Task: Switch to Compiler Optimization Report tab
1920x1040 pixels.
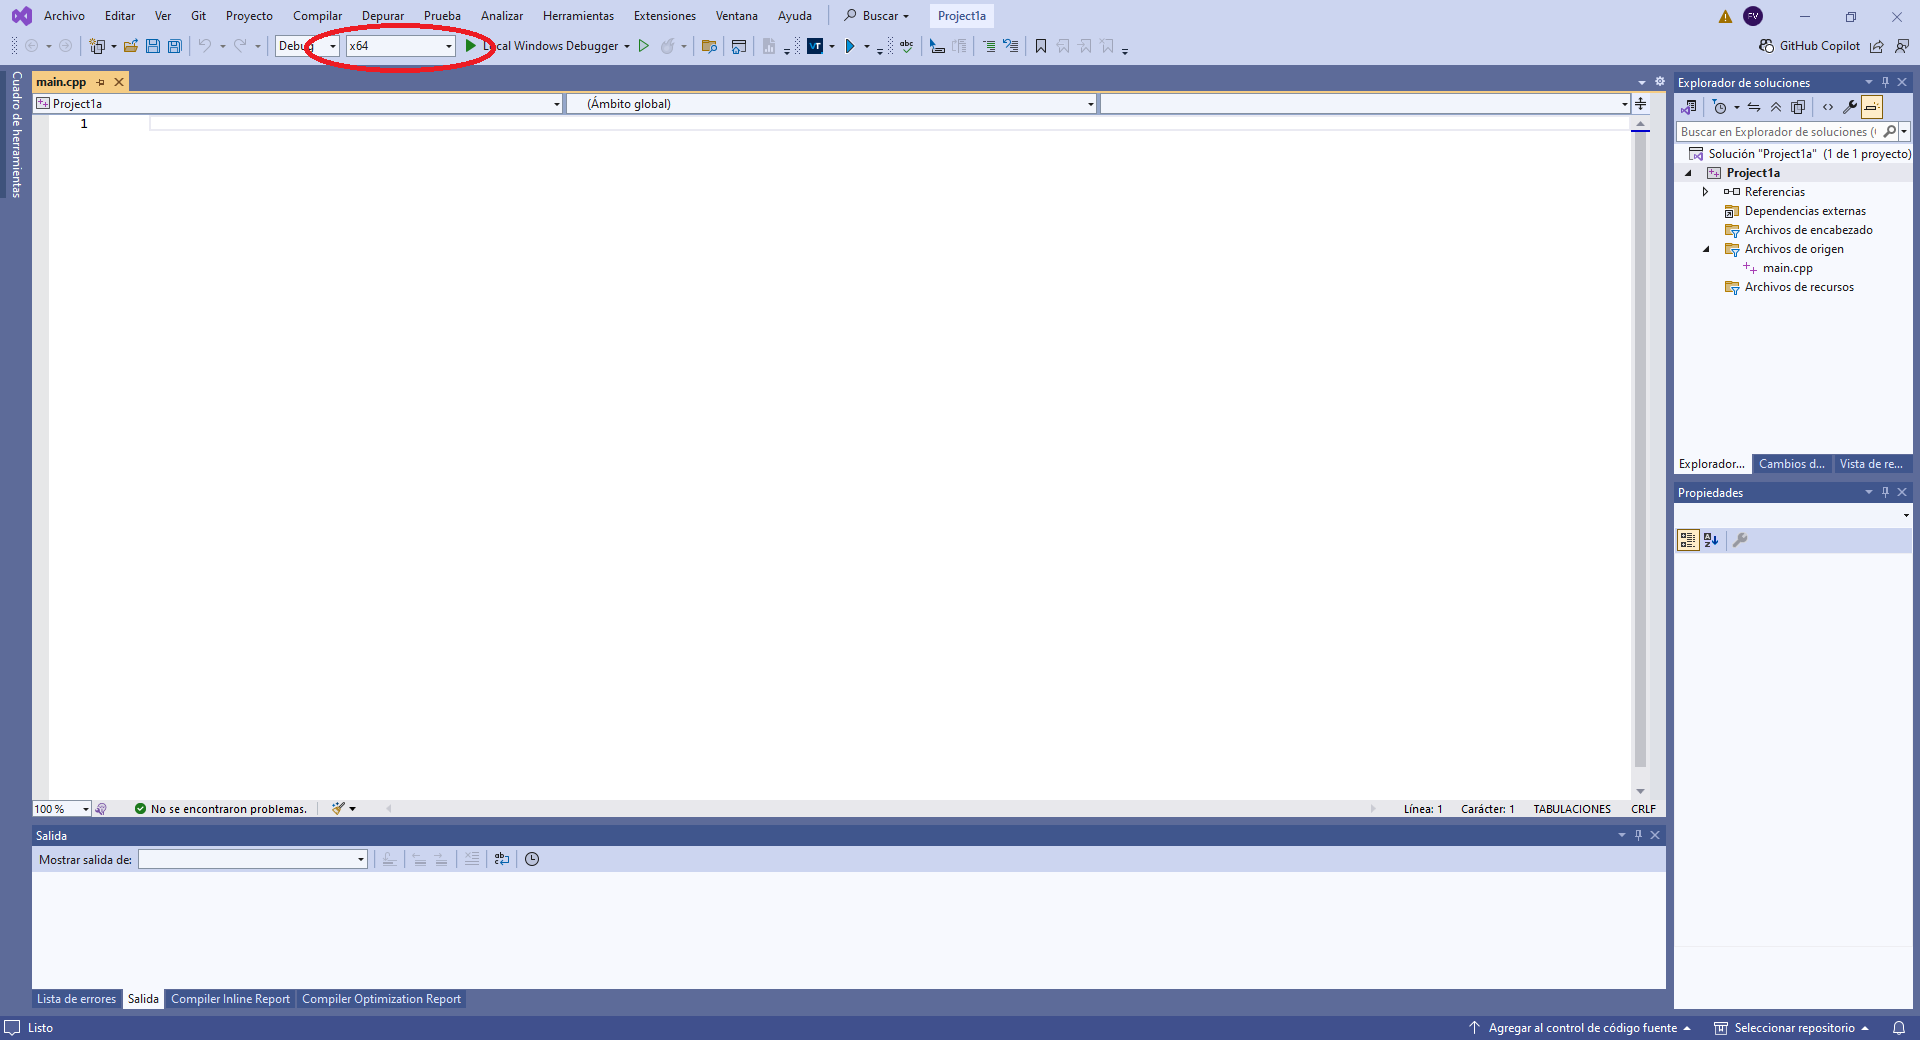Action: click(381, 999)
